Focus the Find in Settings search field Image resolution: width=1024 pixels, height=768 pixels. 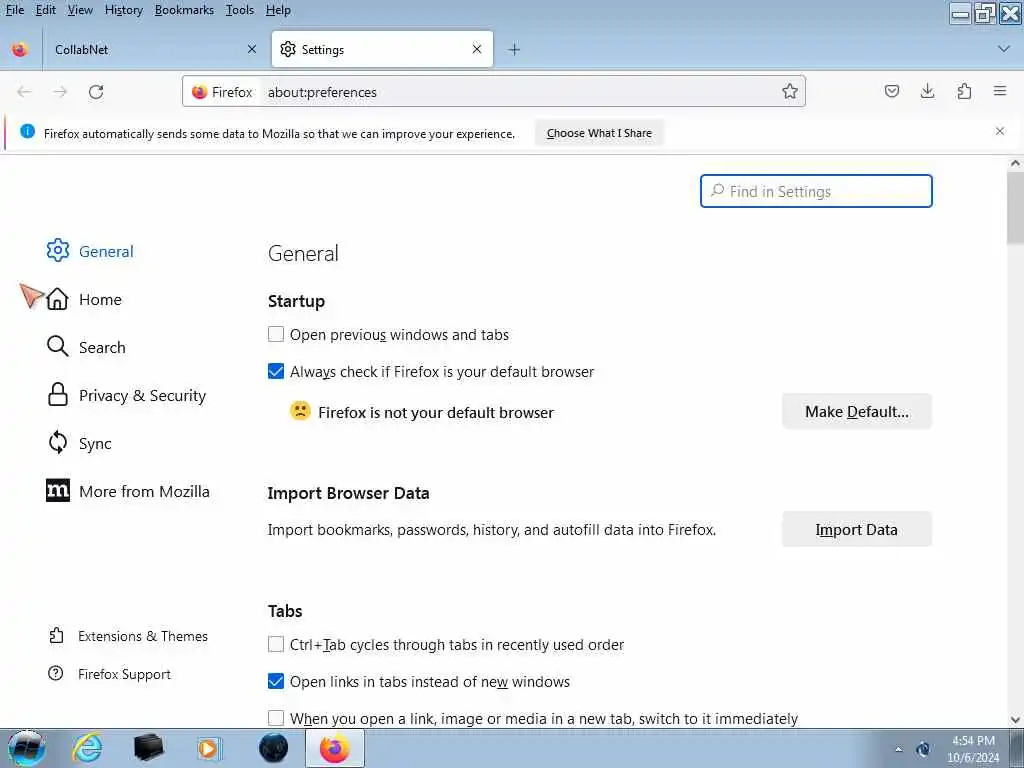(816, 191)
